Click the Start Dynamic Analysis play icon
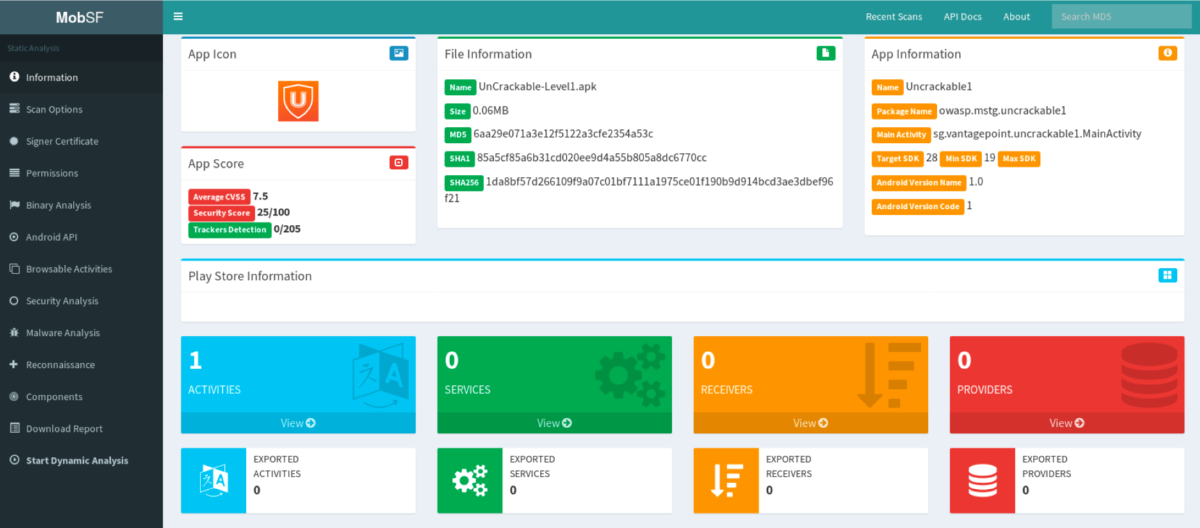The image size is (1200, 528). point(15,461)
